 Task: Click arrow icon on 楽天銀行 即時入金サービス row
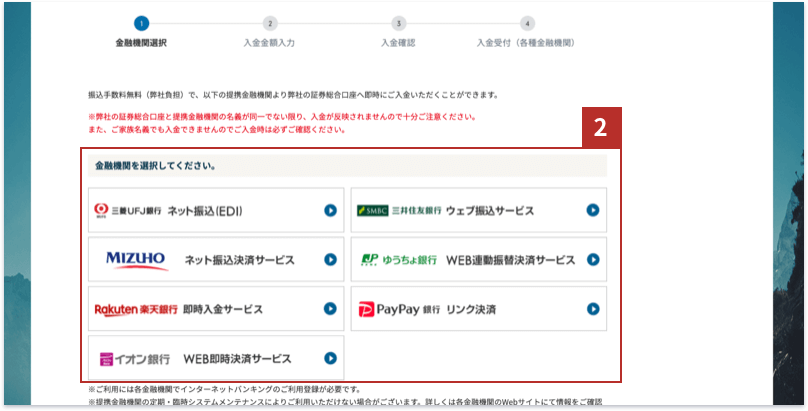tap(330, 309)
